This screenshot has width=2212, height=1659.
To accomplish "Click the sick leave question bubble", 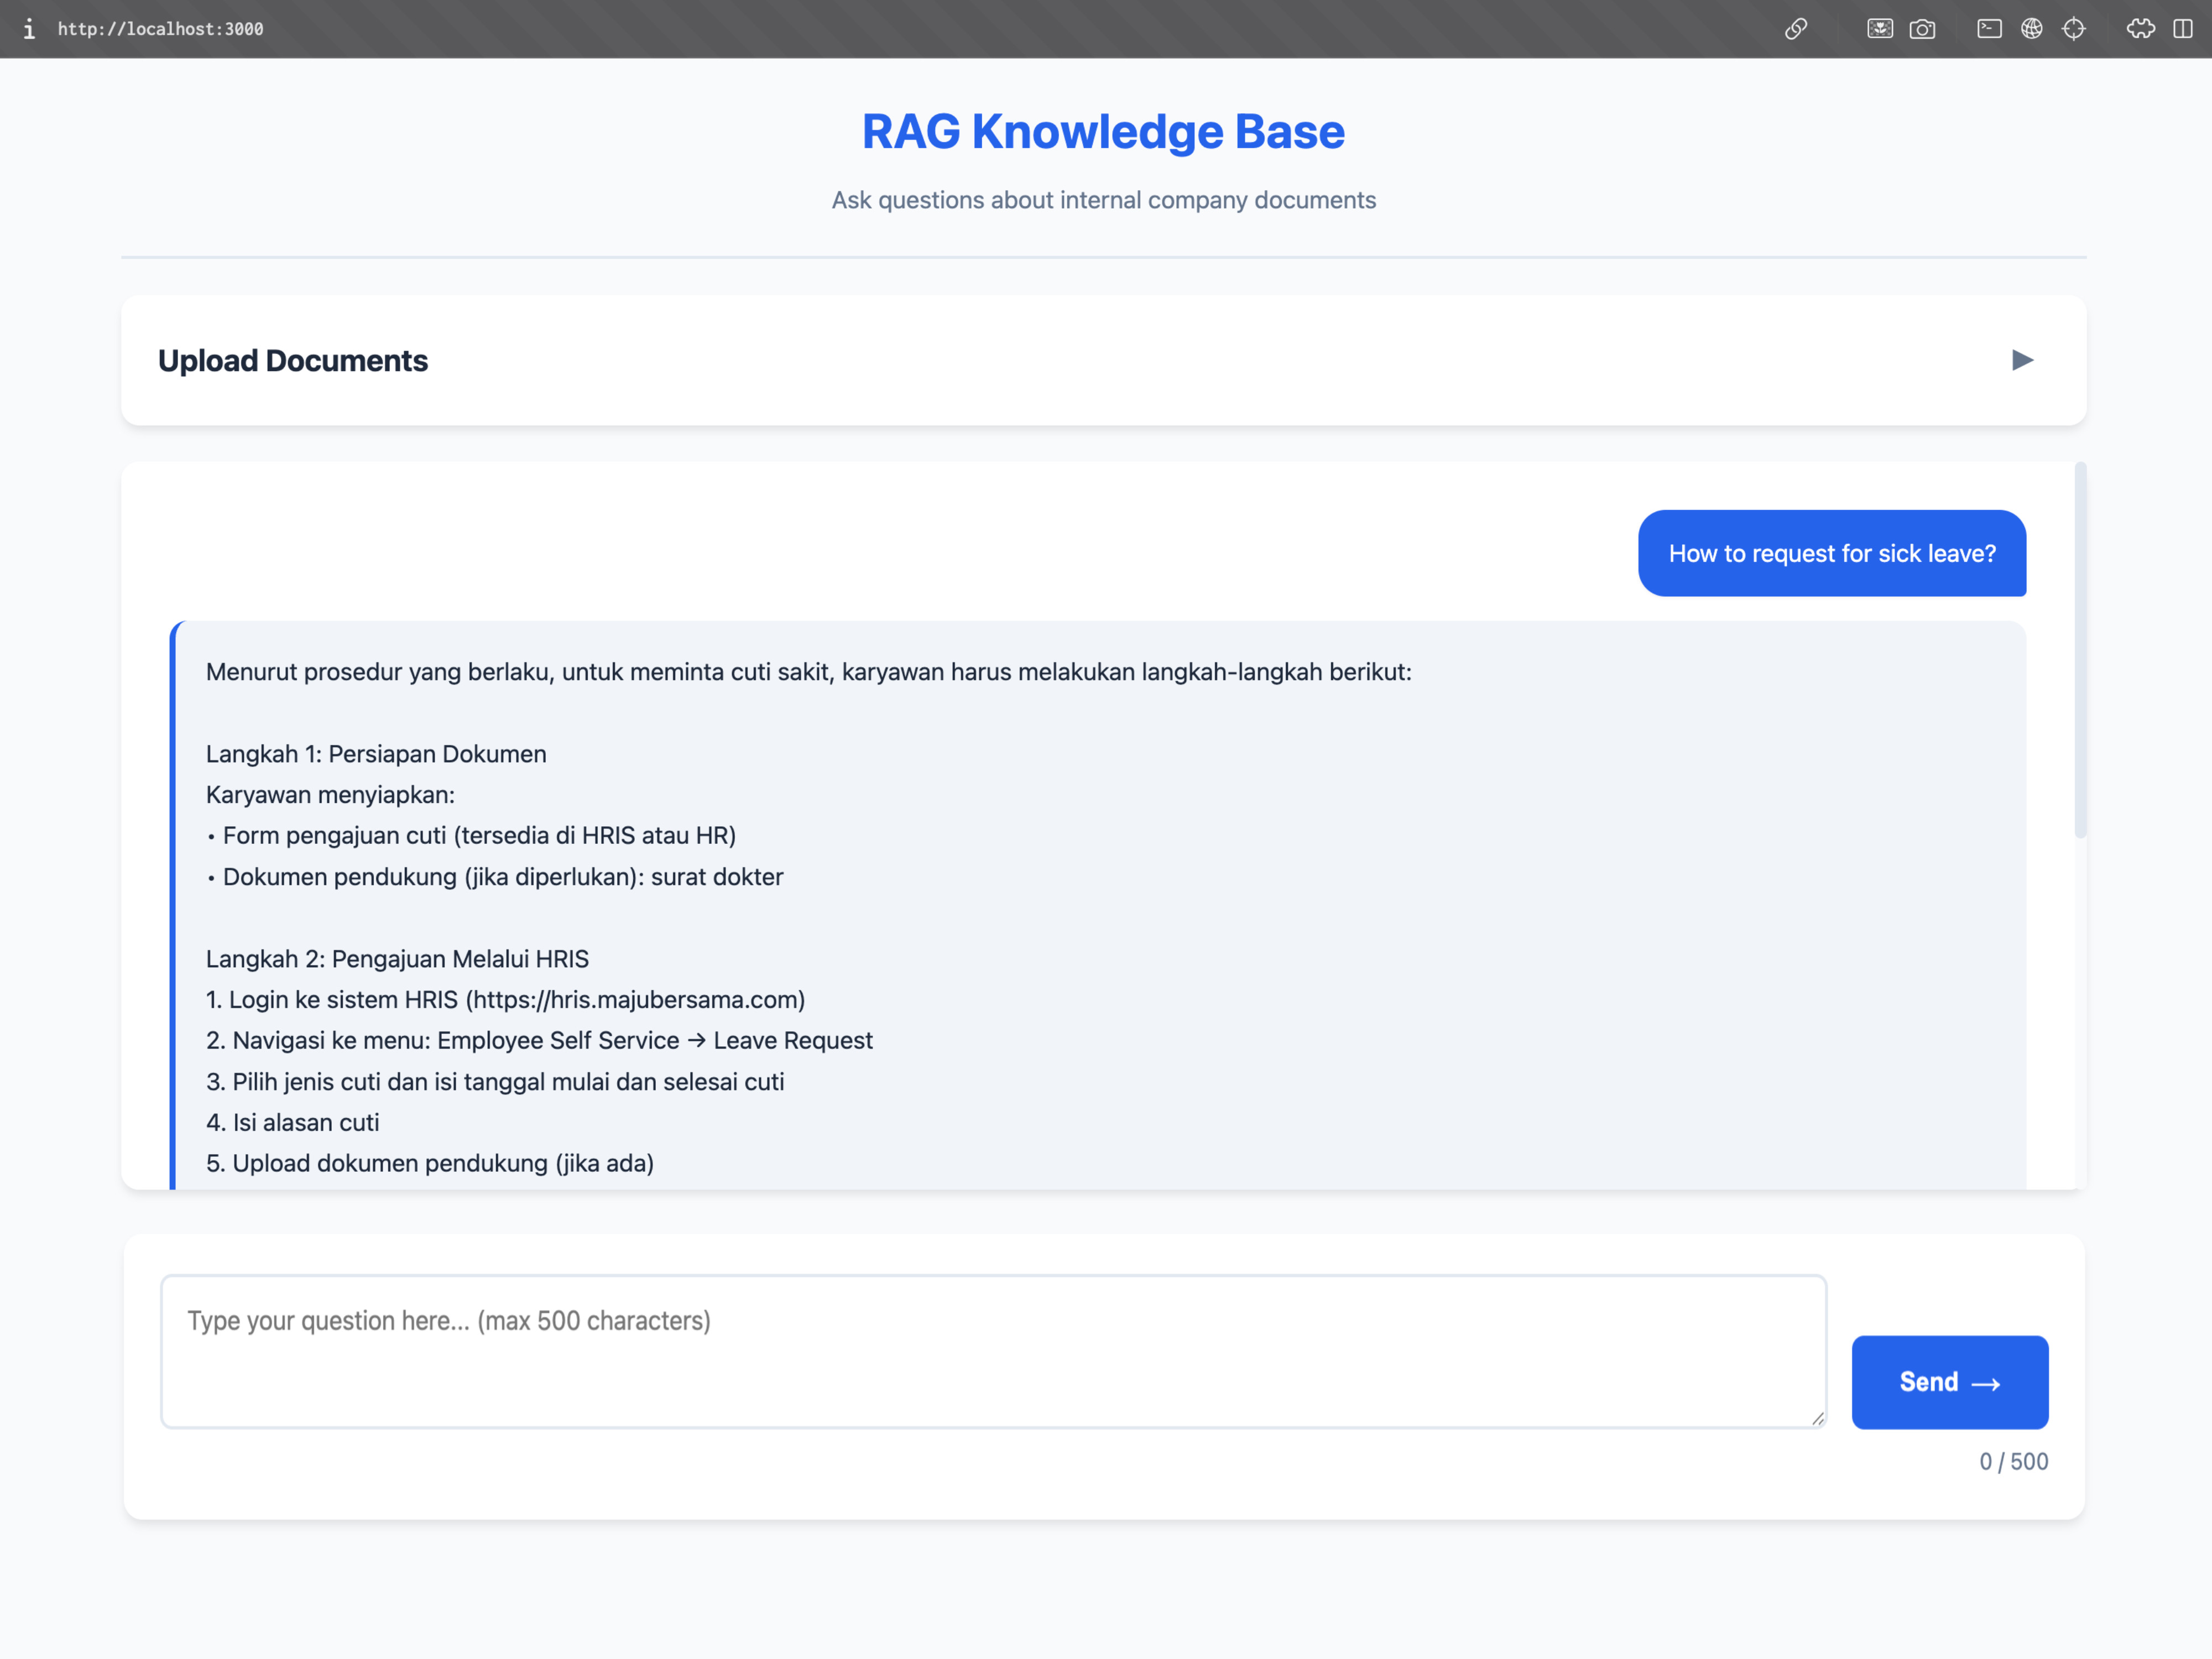I will (1832, 553).
